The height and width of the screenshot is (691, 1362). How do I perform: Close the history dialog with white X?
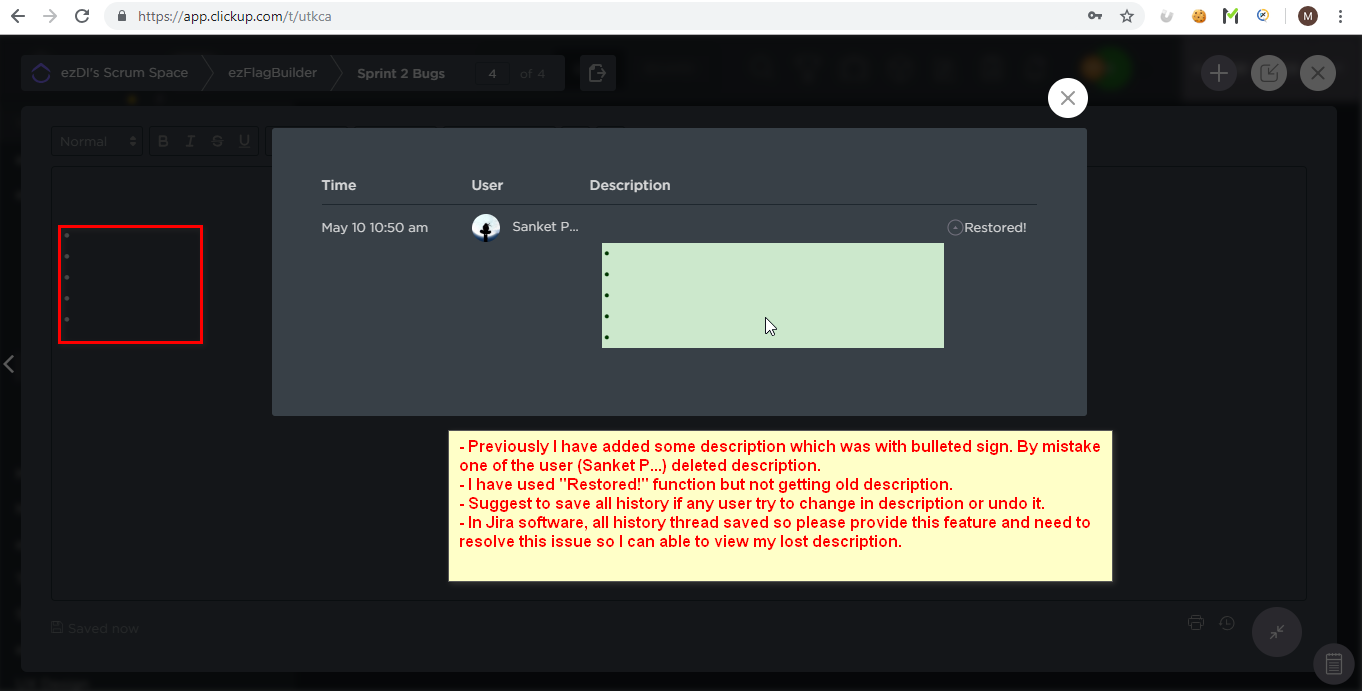click(x=1067, y=98)
